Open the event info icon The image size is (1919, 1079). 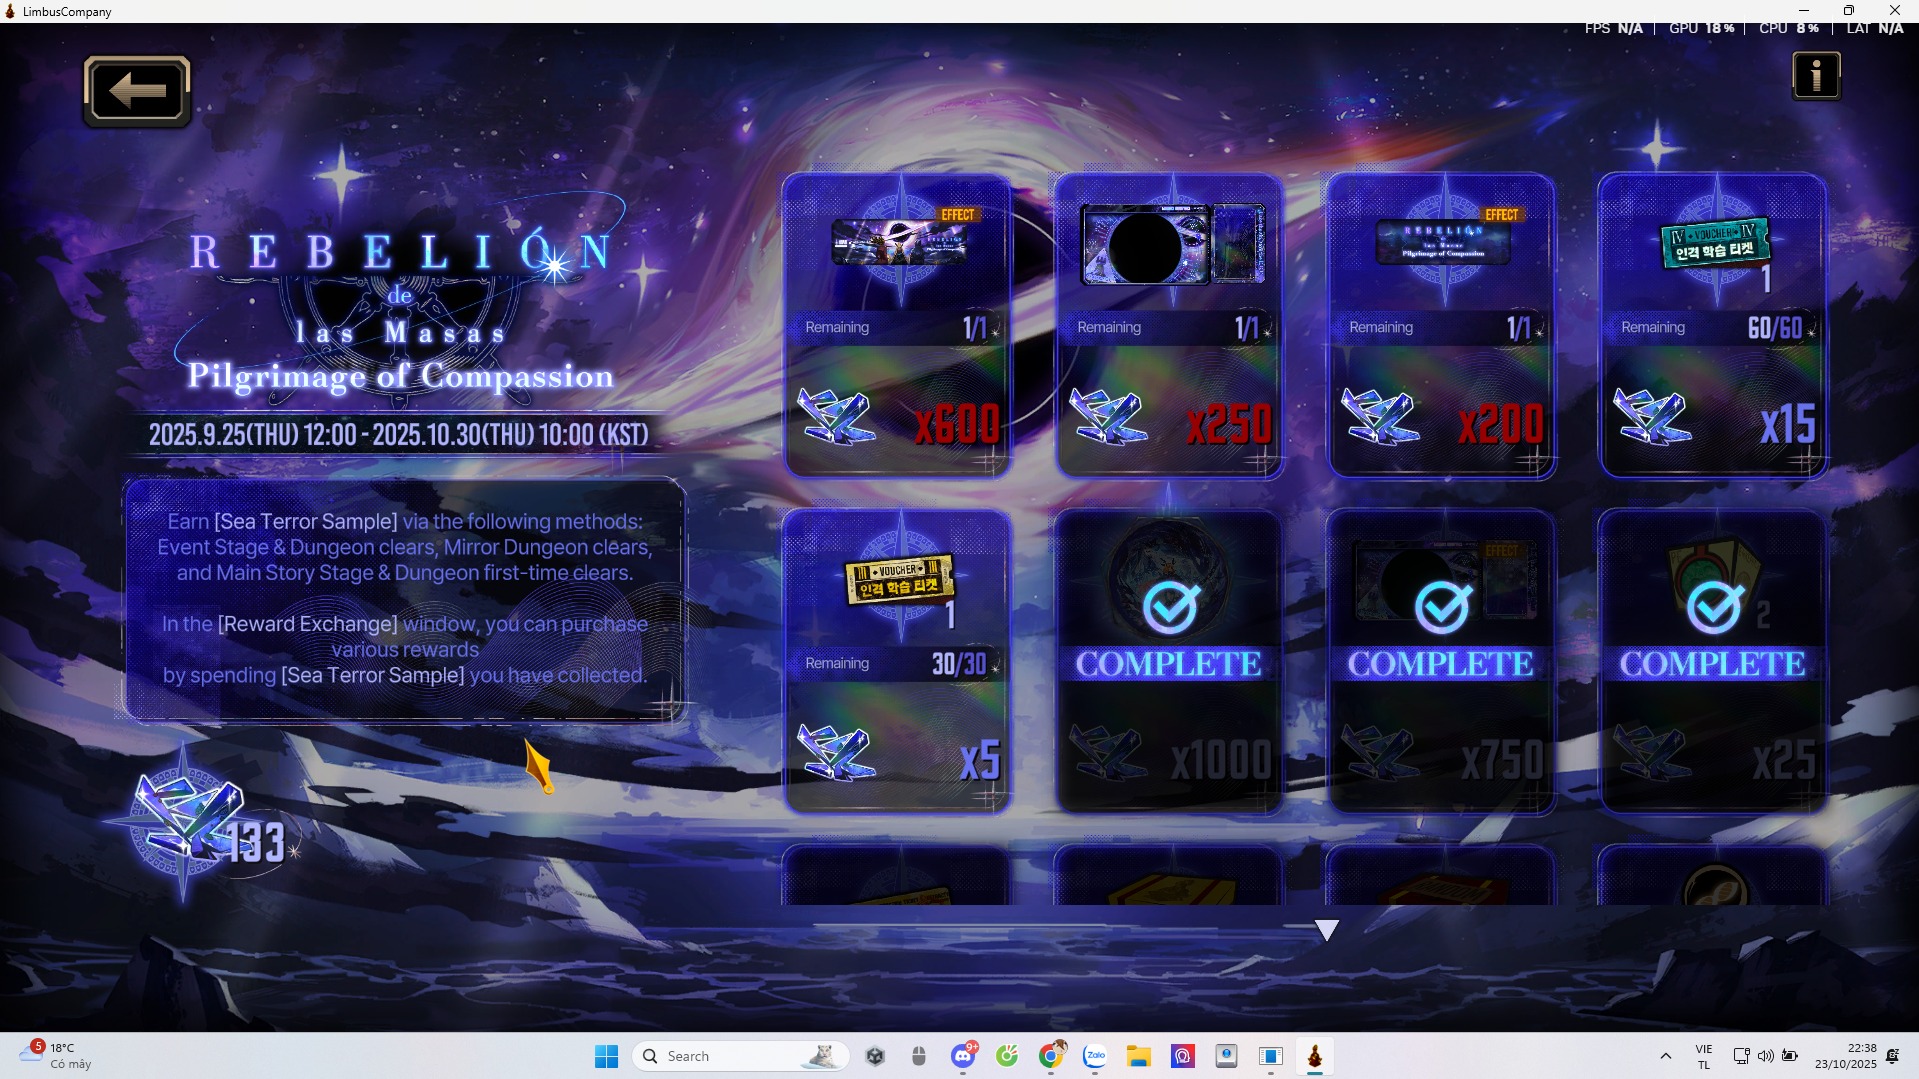pyautogui.click(x=1816, y=76)
